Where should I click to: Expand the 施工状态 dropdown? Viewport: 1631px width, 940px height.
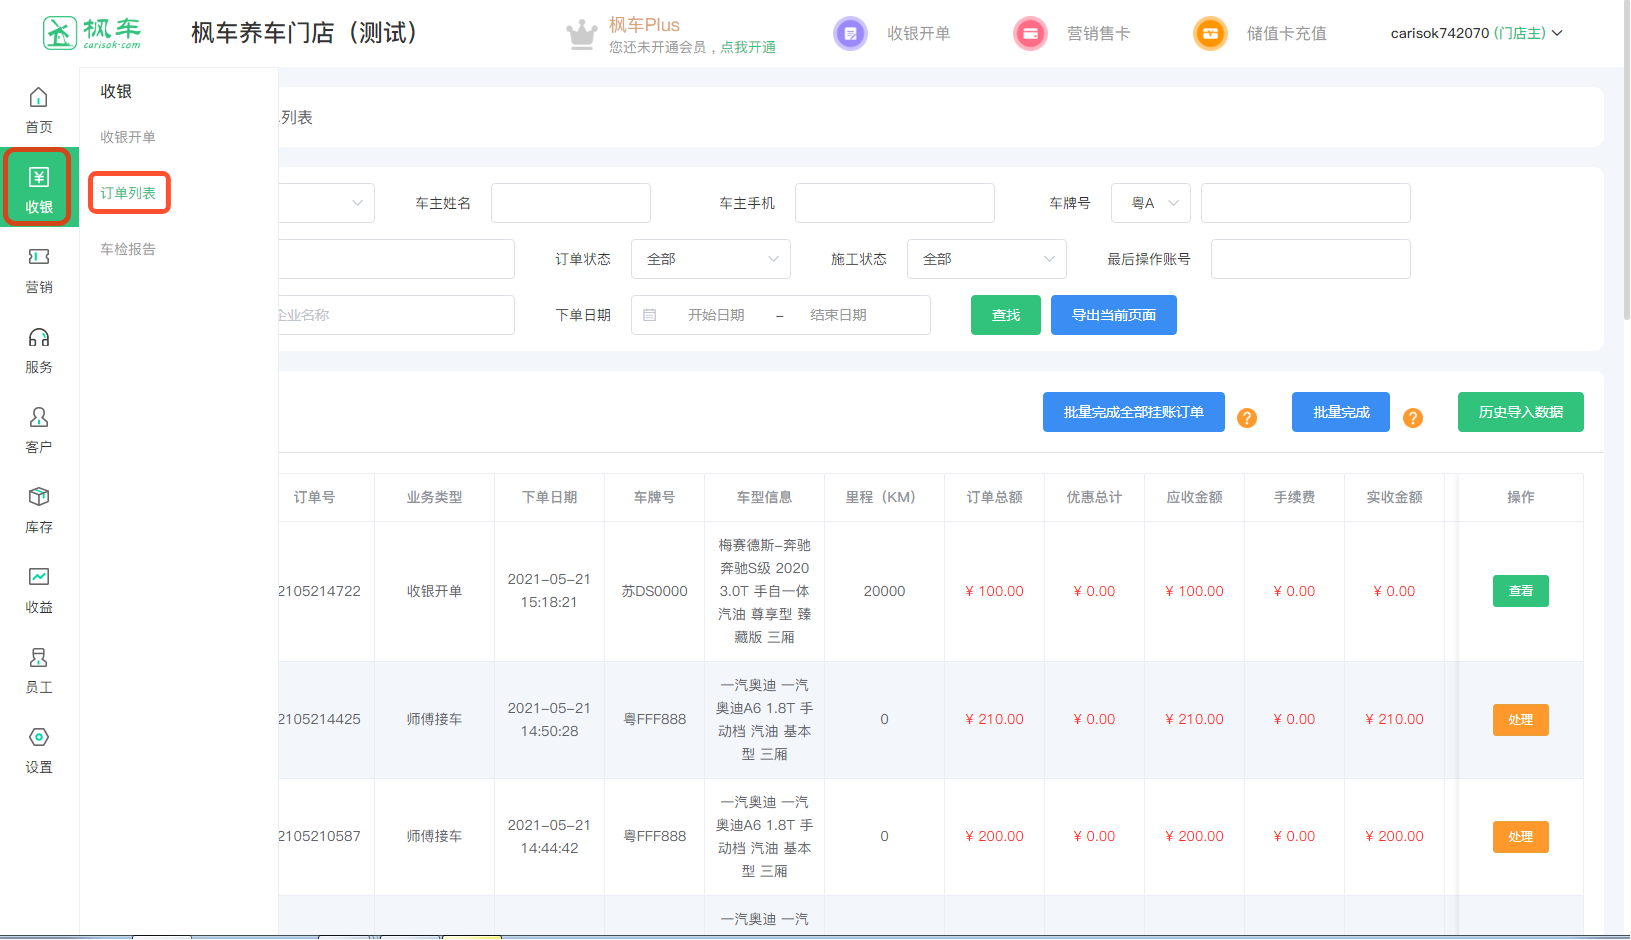point(986,259)
